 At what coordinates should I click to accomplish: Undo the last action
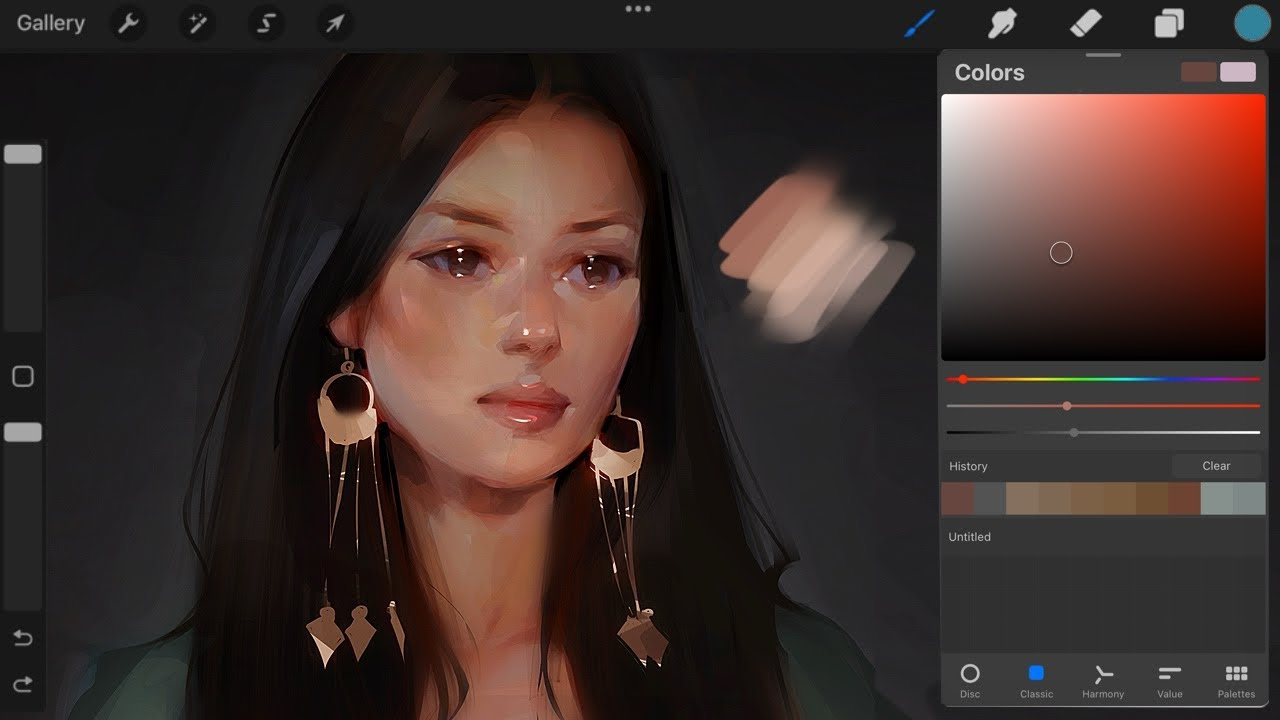(23, 637)
